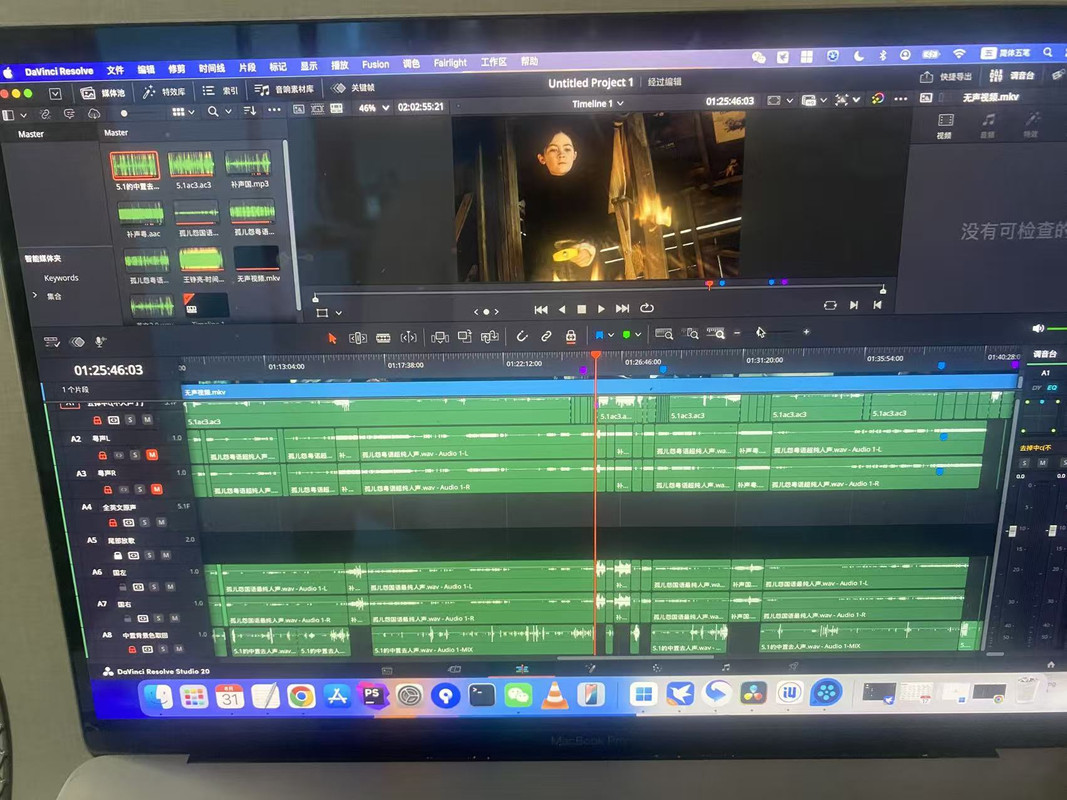Screen dimensions: 1067x800
Task: Open the flag color dropdown arrow
Action: 611,335
